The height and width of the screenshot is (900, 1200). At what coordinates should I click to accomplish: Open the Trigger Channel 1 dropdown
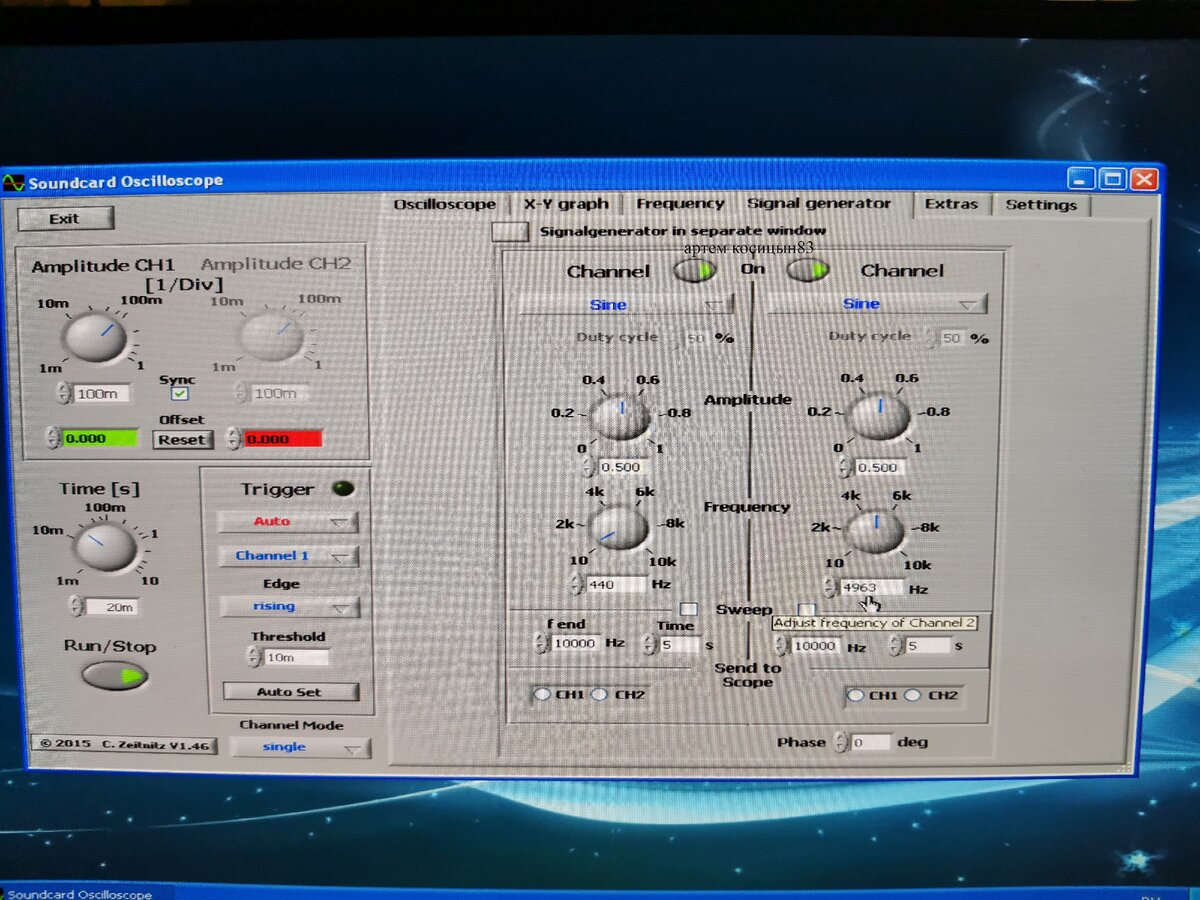[288, 556]
